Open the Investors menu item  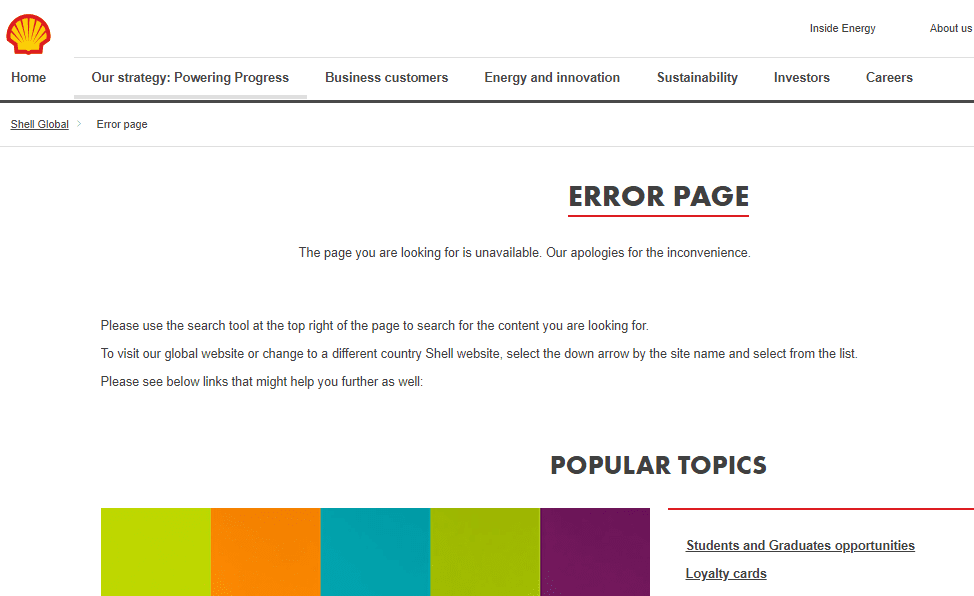point(801,78)
